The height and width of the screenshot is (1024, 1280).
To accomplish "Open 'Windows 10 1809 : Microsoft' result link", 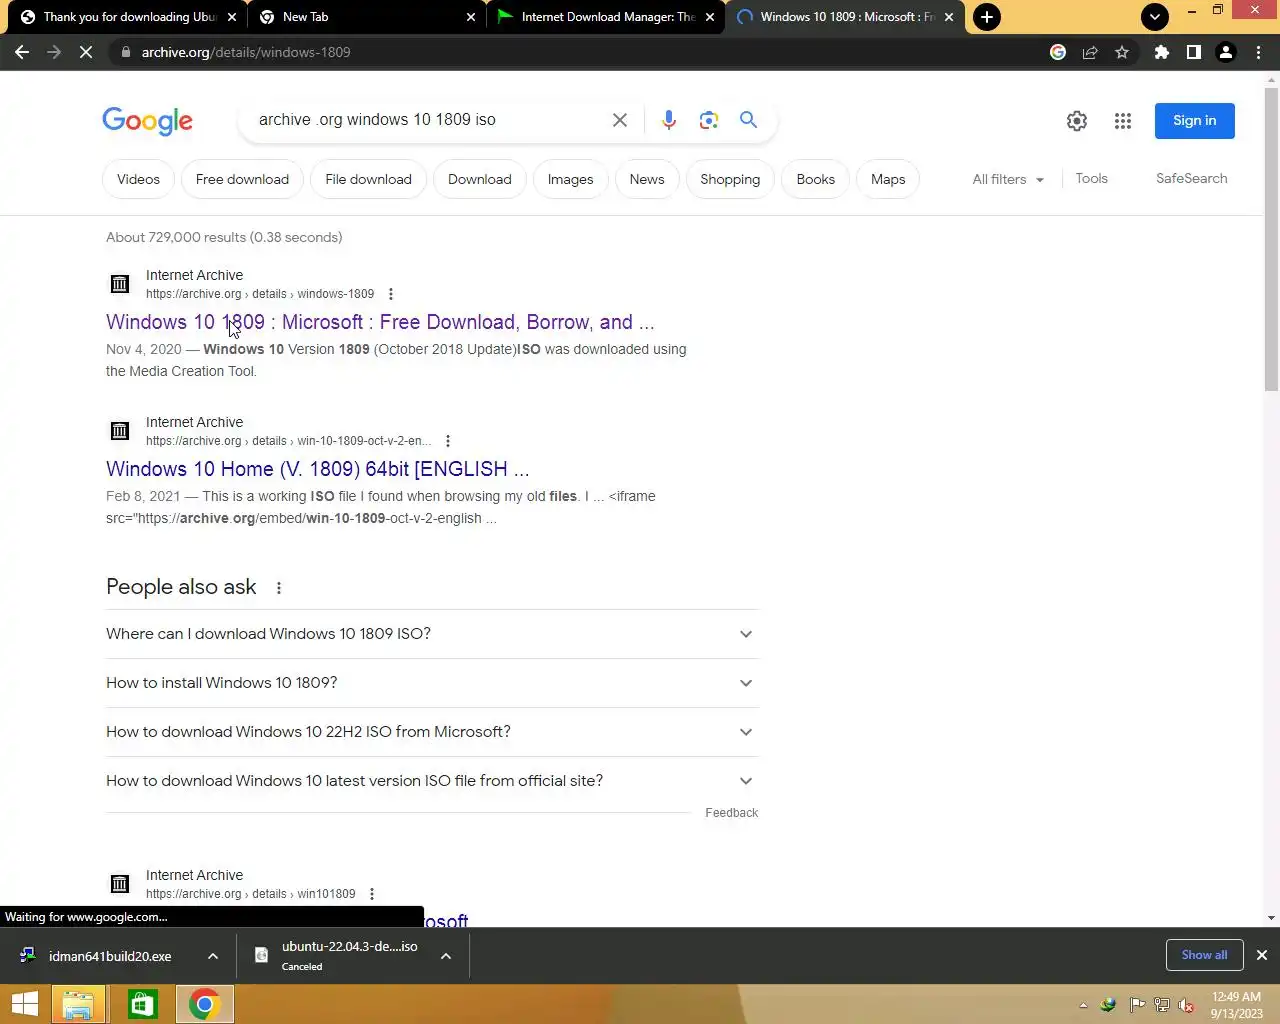I will (x=380, y=322).
